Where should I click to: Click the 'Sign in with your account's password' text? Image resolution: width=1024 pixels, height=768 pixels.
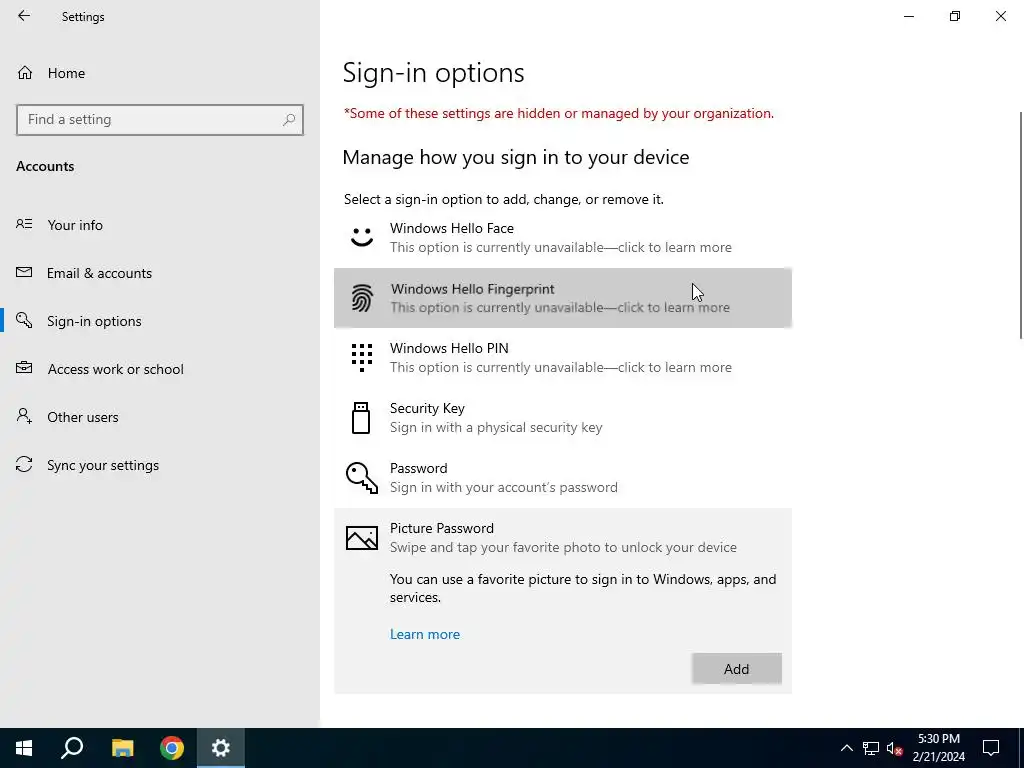[504, 487]
